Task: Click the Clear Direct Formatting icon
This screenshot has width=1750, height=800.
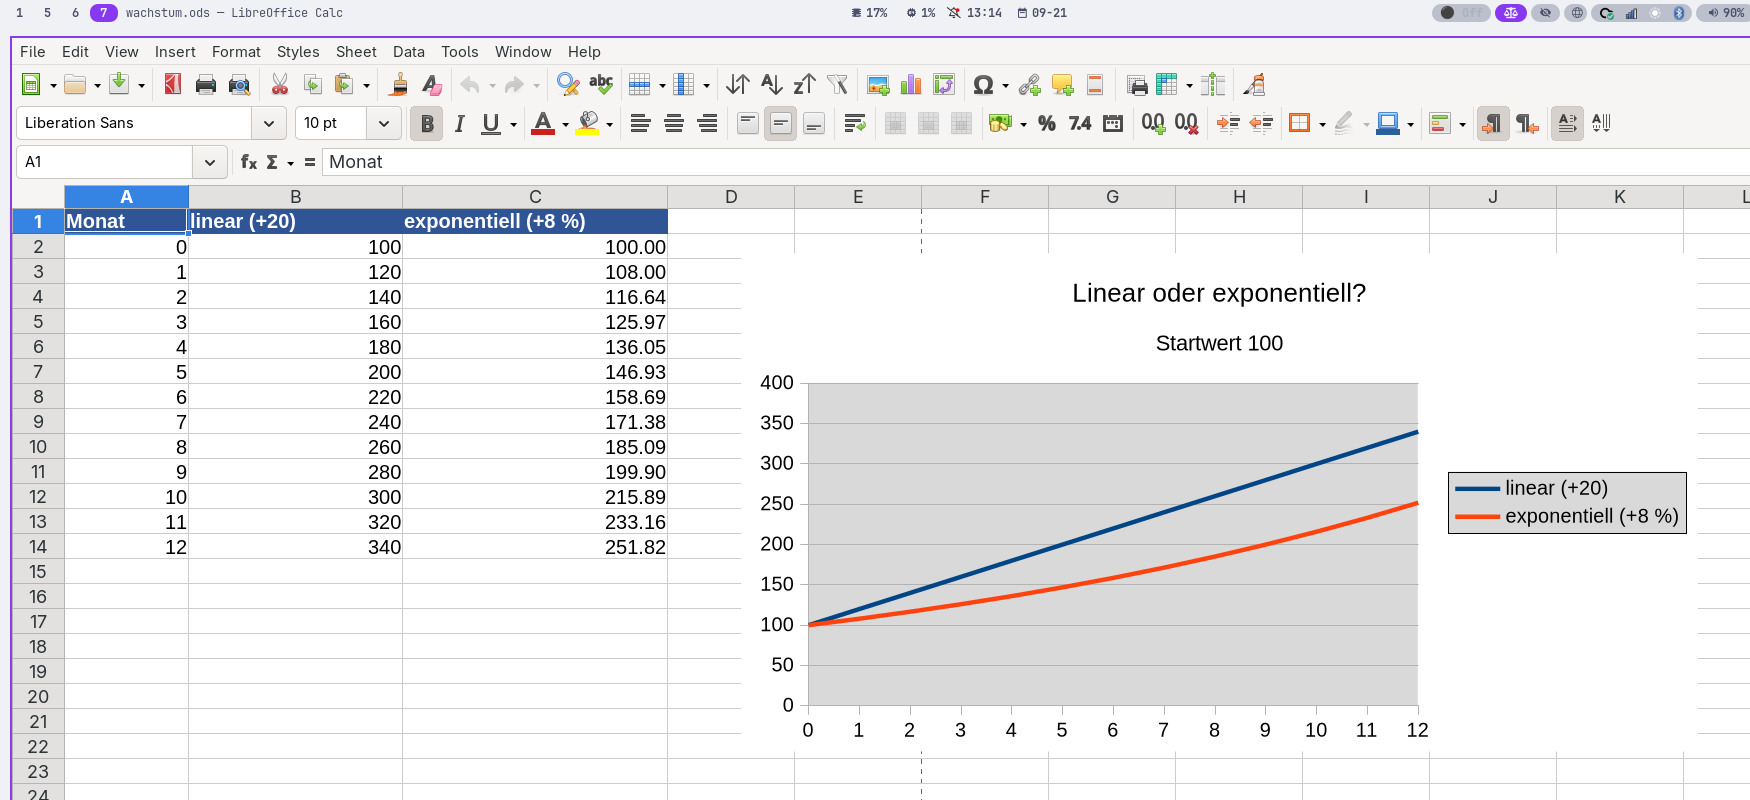Action: click(431, 85)
